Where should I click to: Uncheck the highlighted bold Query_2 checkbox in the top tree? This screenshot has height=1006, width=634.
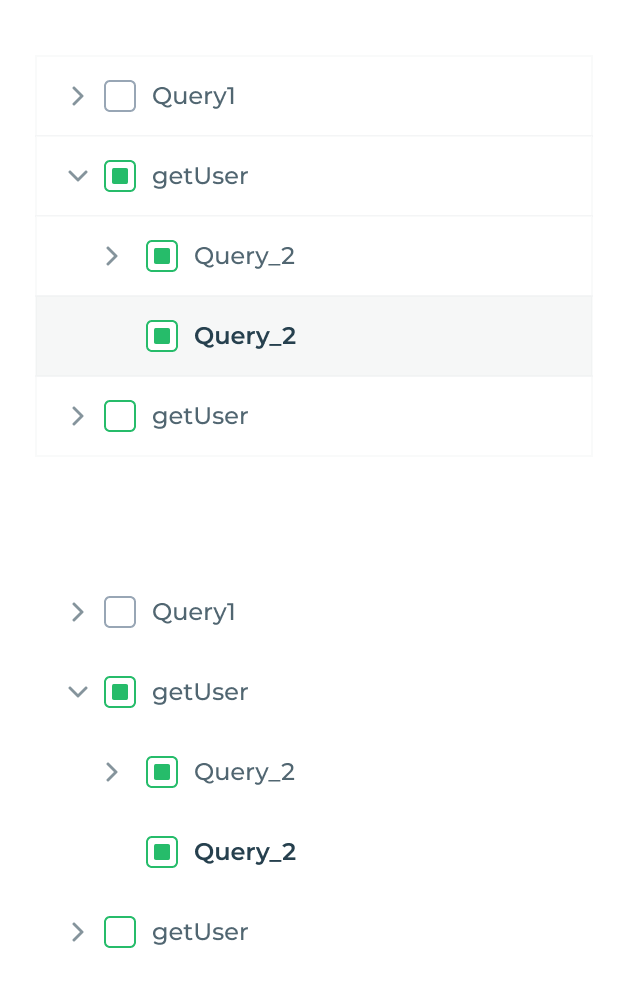pos(162,336)
